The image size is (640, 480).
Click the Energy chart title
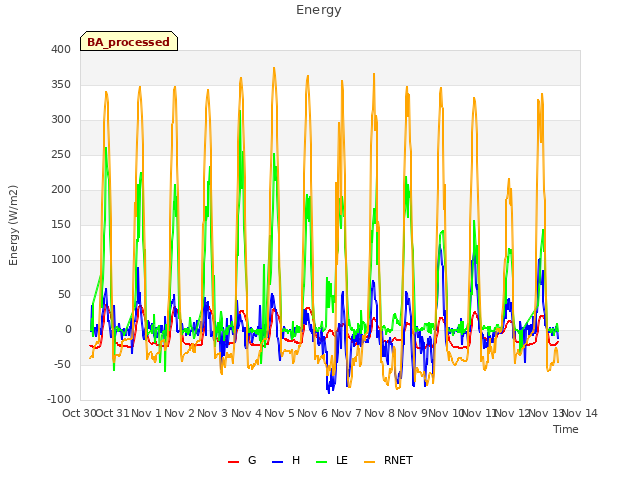[x=319, y=10]
